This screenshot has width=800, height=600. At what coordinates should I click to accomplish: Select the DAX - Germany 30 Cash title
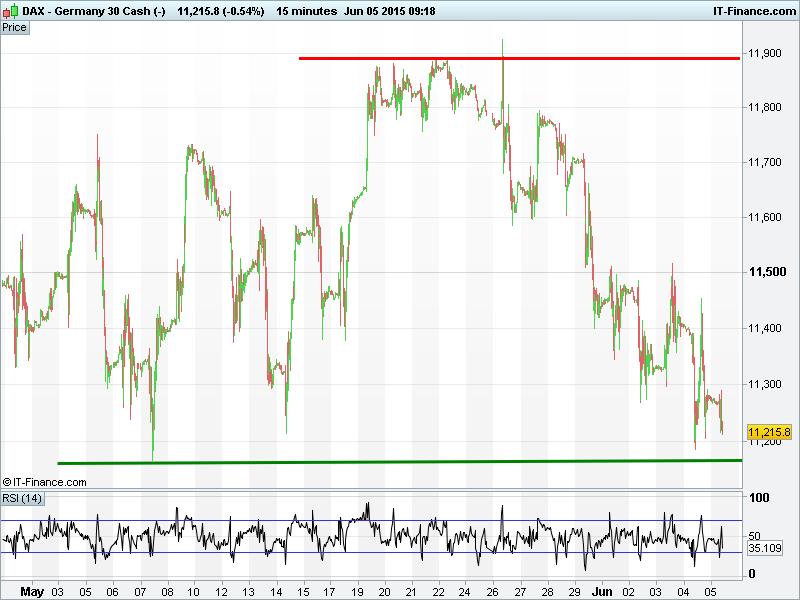93,10
